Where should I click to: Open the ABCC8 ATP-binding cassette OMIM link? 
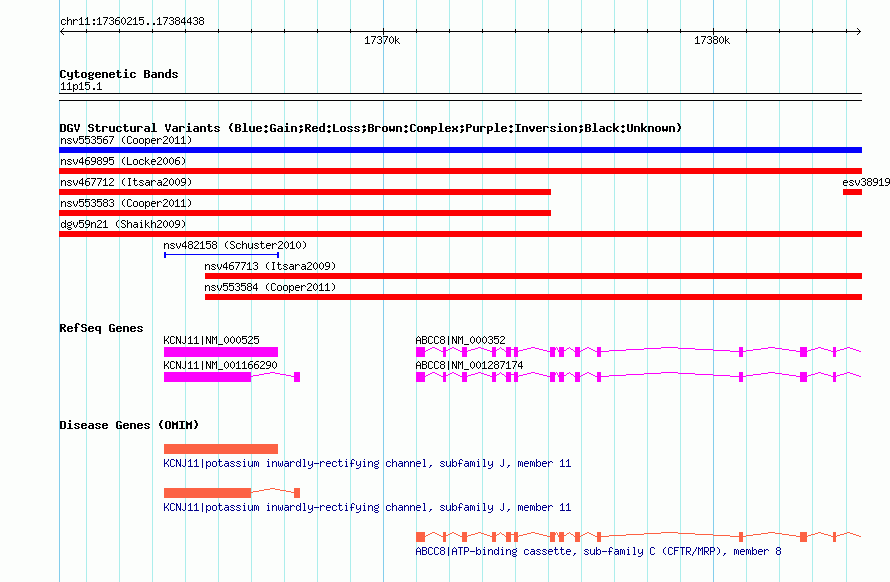point(598,551)
